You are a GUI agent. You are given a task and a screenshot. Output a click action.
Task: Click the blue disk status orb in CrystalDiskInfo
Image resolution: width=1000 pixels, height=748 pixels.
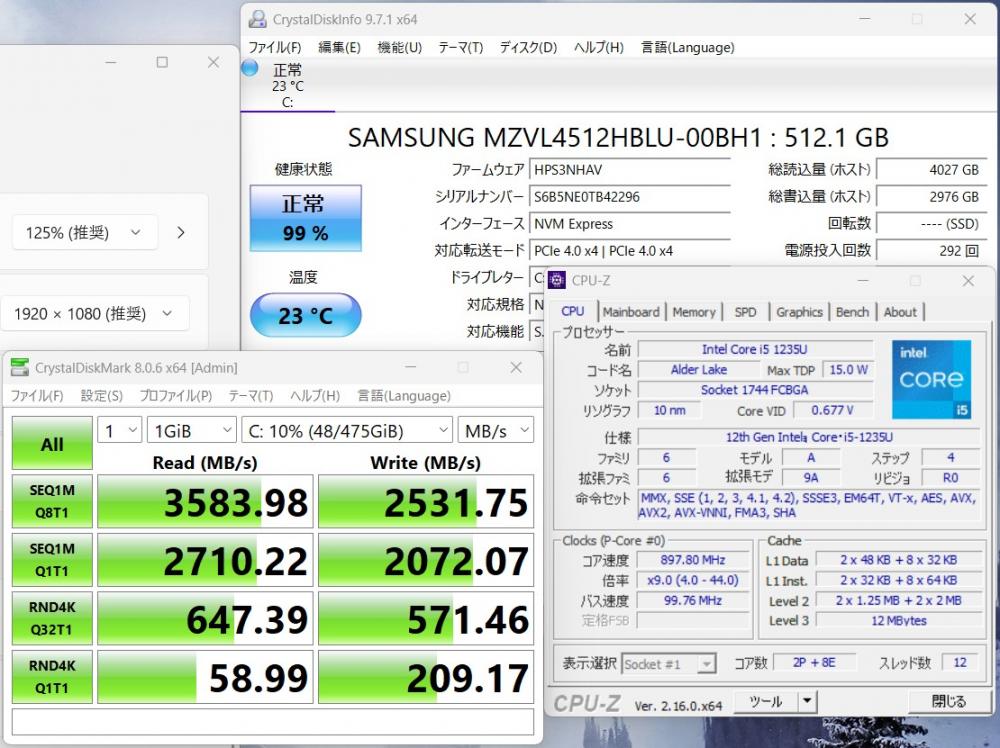tap(249, 68)
